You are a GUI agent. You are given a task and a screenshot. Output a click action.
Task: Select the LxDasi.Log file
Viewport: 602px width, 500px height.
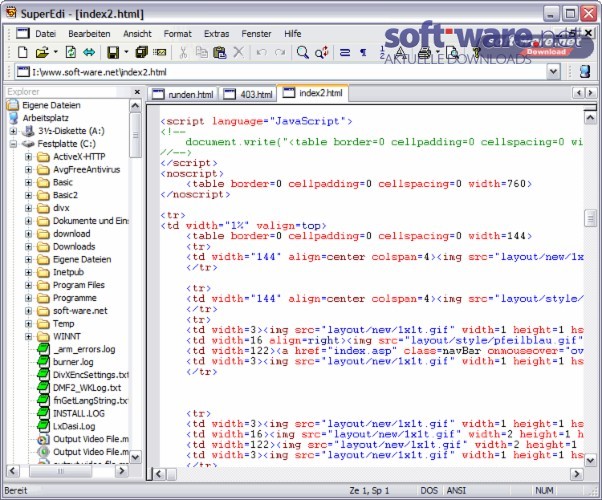74,426
